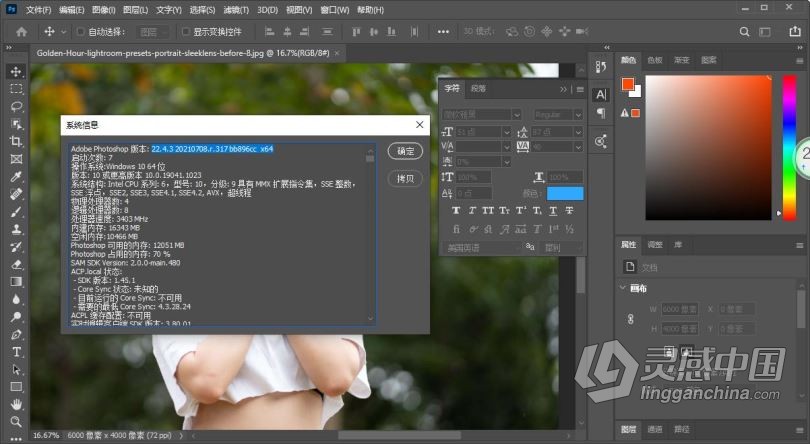Click the Share icon top right

coord(795,32)
